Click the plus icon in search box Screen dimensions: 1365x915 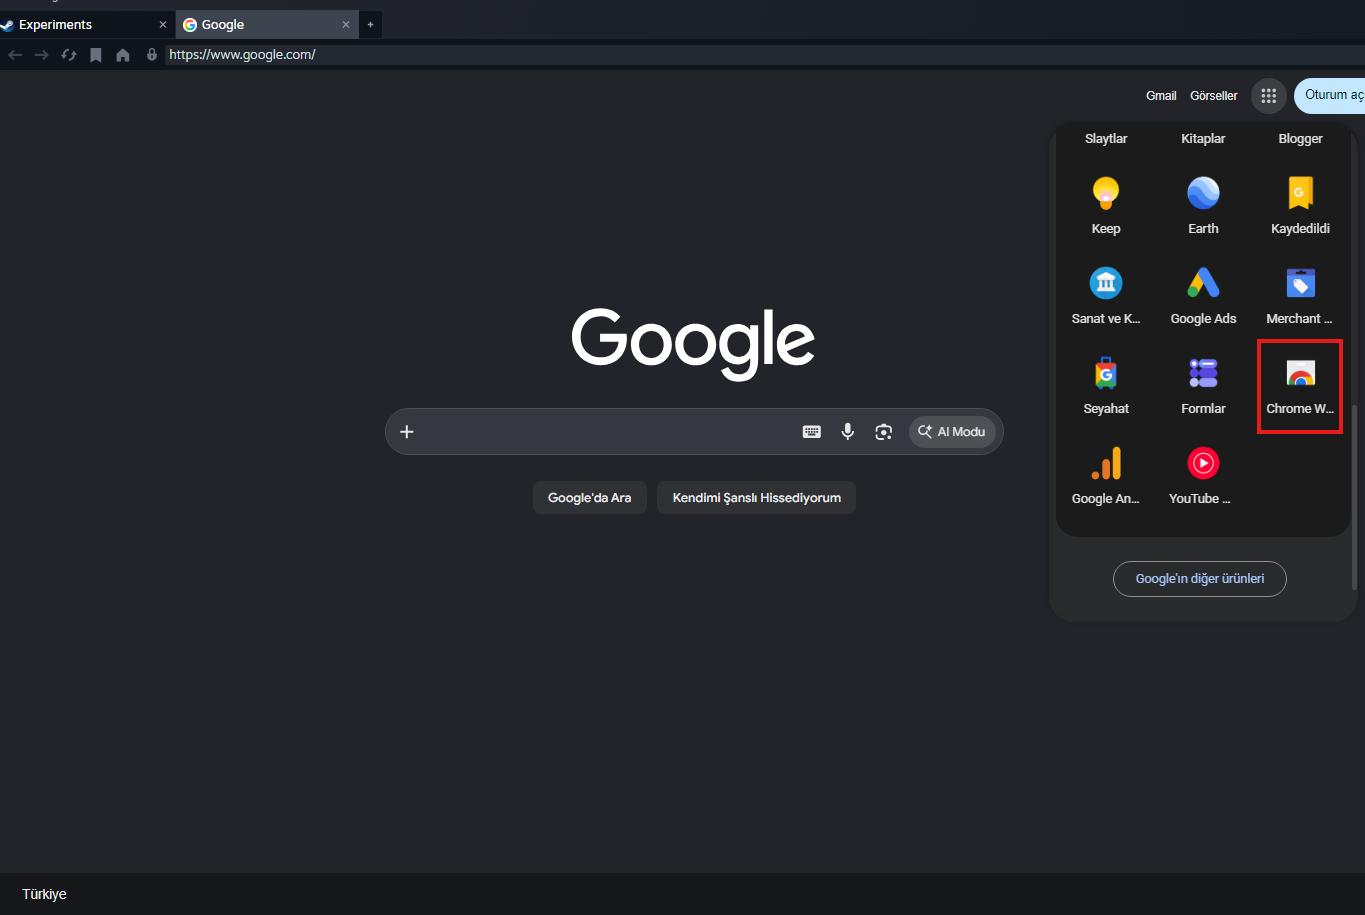(407, 432)
